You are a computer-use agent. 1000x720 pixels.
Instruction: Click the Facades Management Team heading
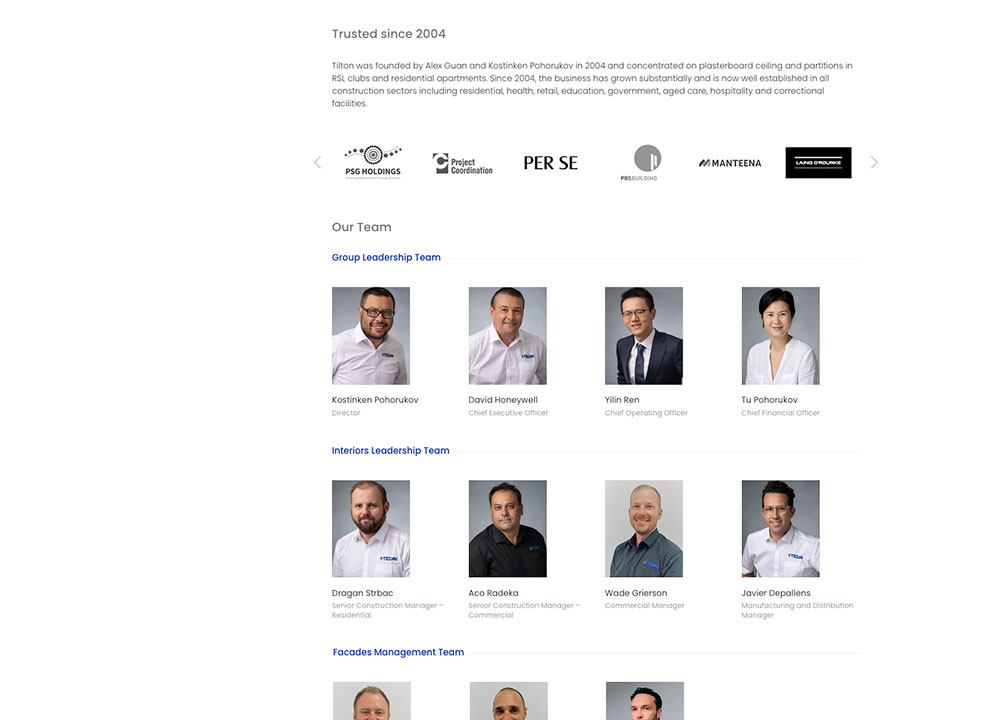coord(398,652)
